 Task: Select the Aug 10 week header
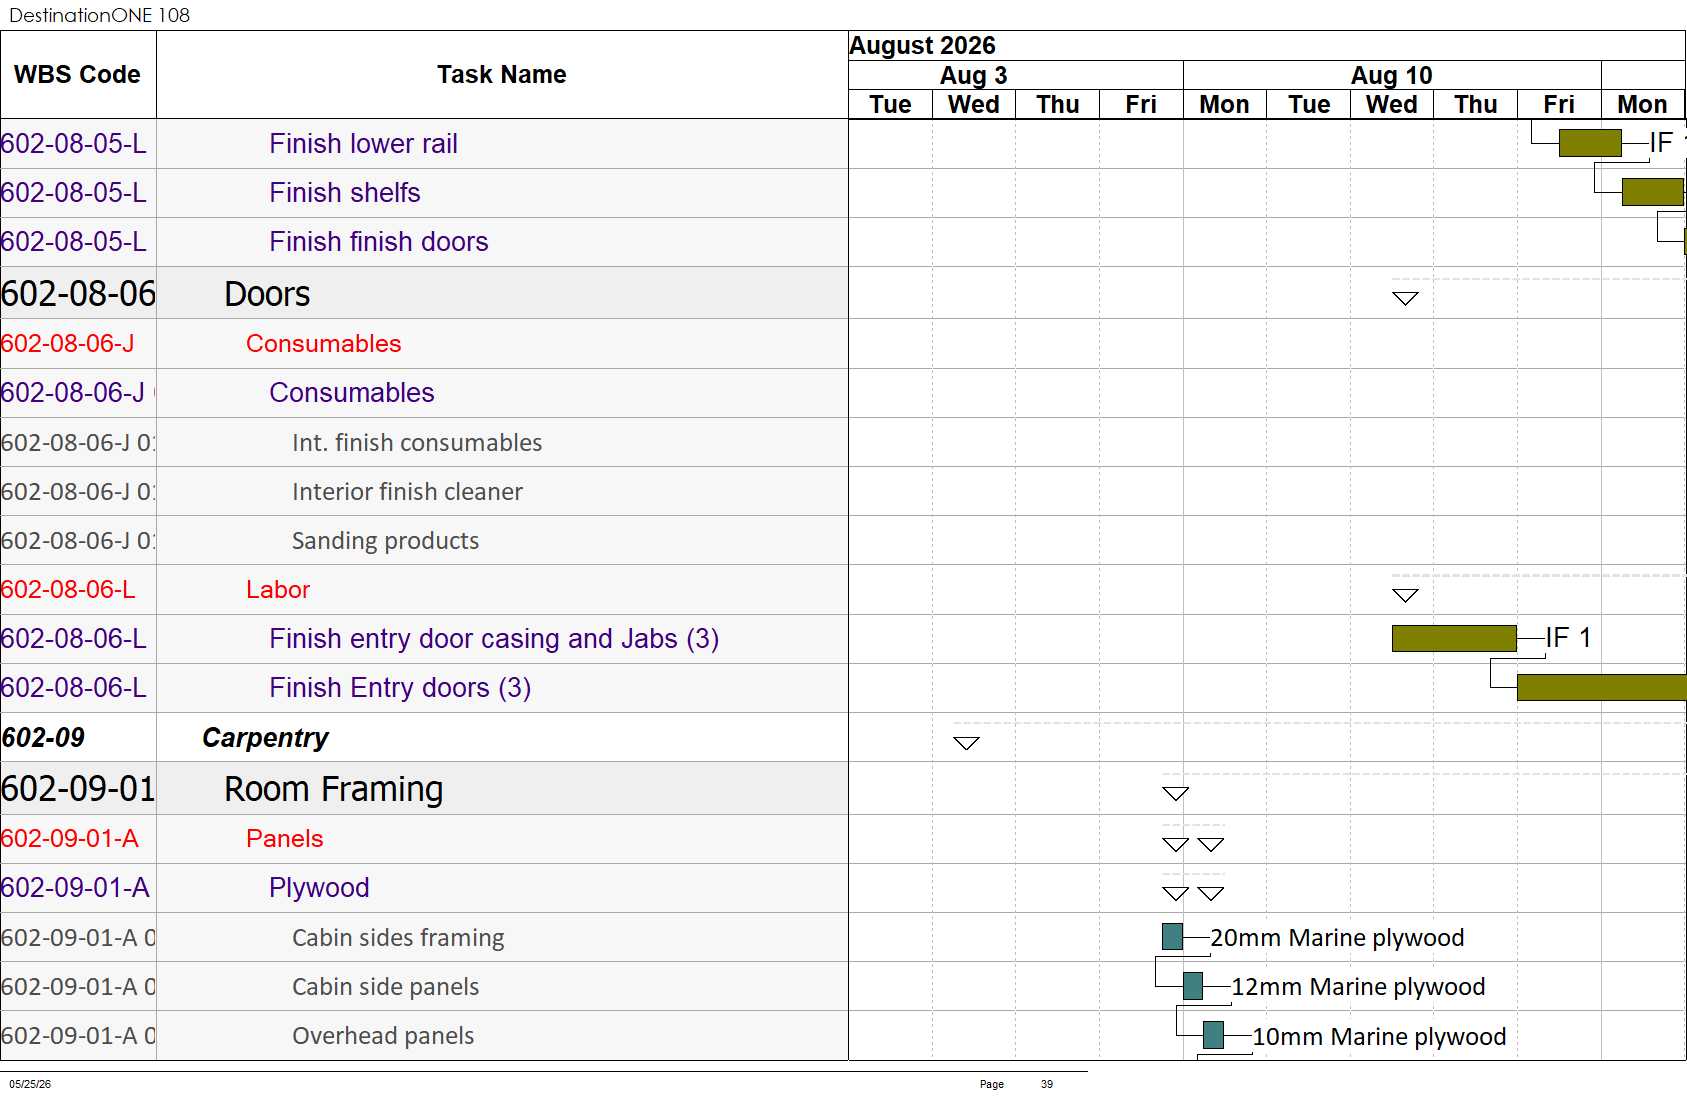1391,76
